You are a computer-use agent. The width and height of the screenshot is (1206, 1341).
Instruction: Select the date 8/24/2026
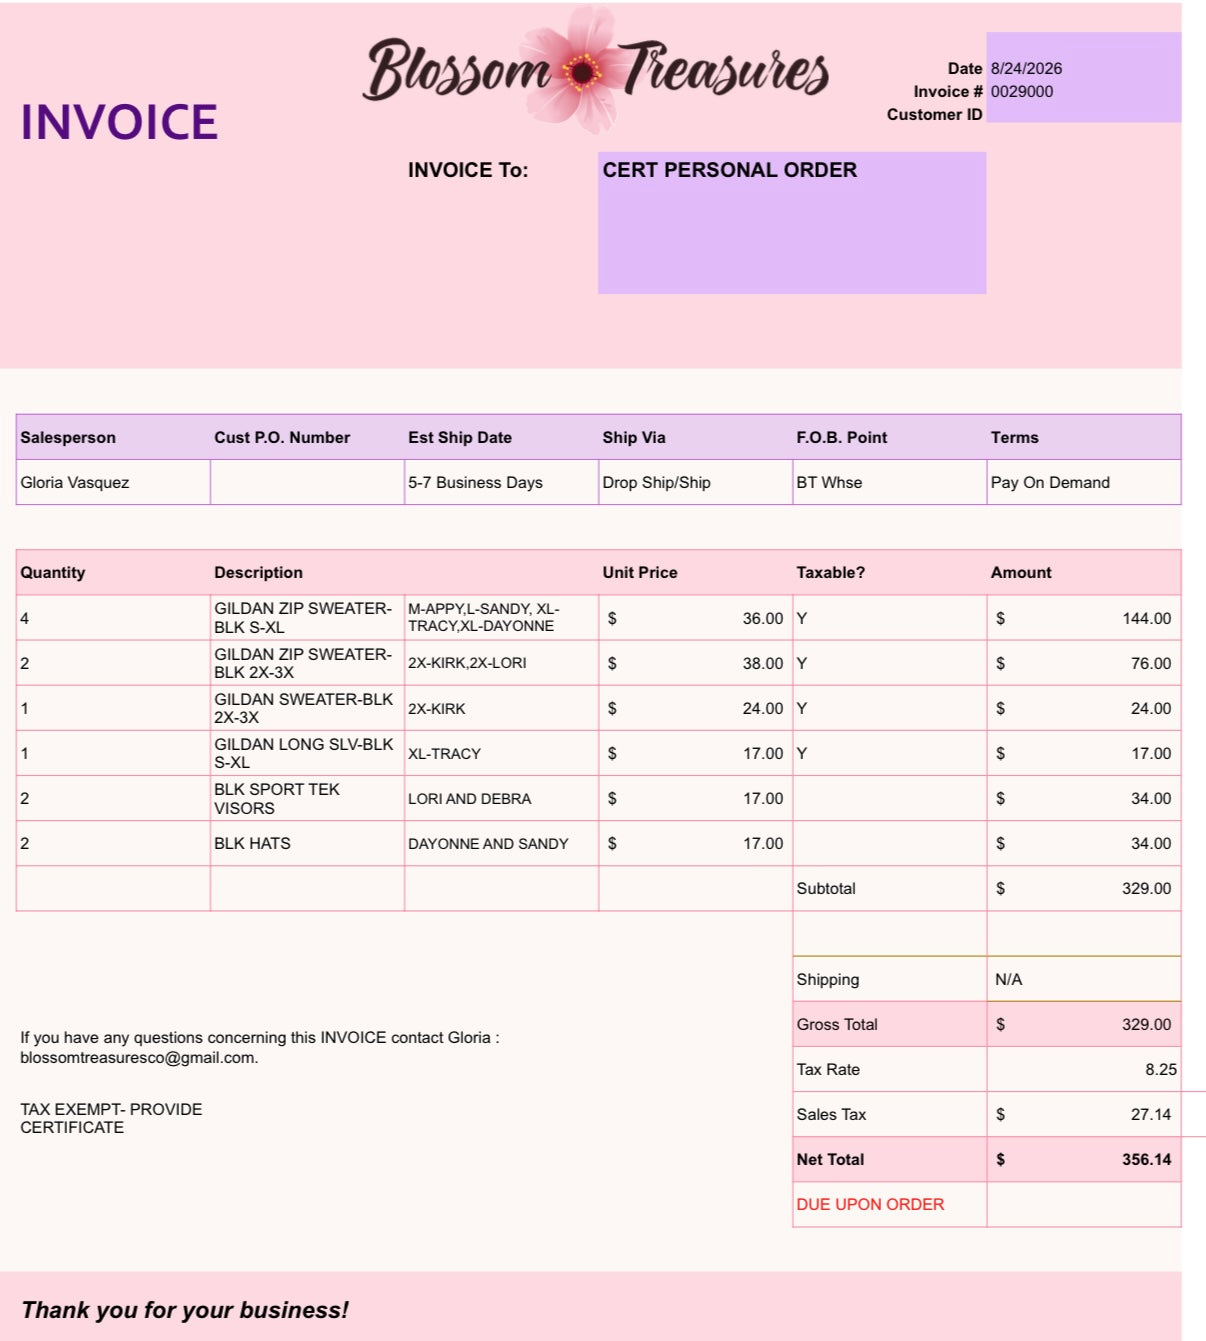tap(1026, 68)
